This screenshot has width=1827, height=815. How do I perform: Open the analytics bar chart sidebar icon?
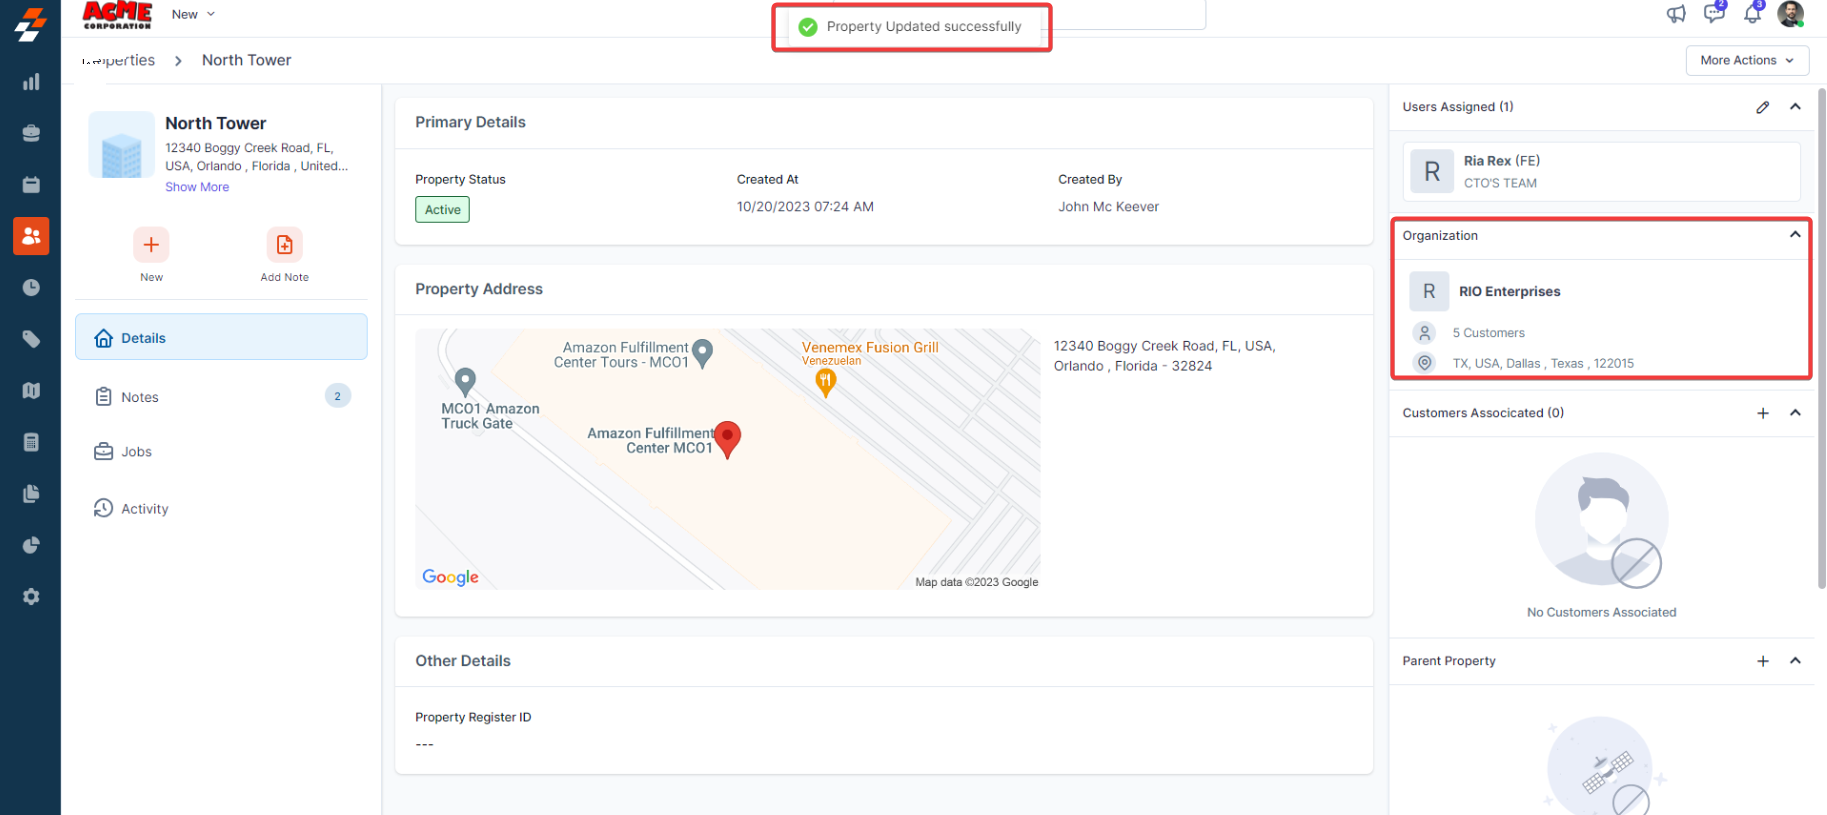point(31,82)
